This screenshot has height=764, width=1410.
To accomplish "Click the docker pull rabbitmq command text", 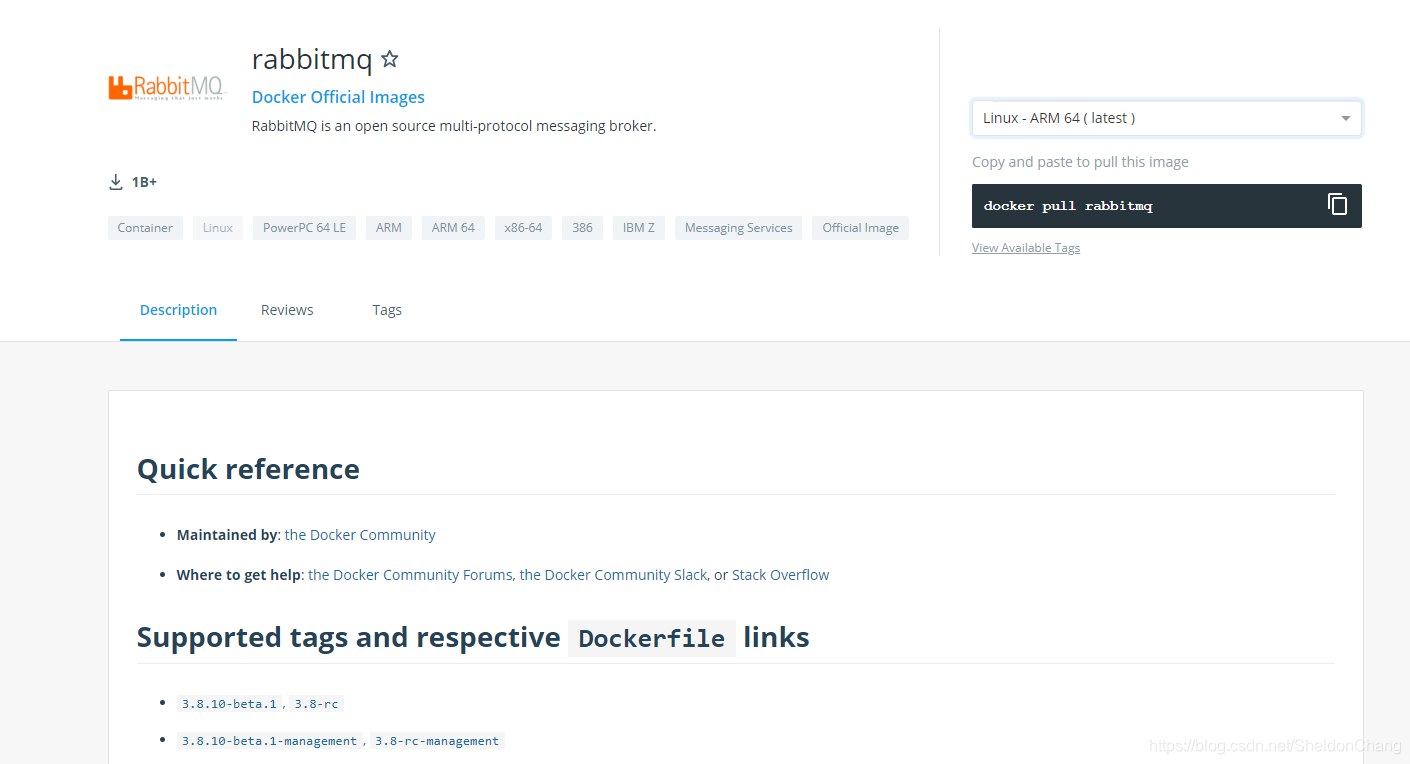I will pos(1068,206).
